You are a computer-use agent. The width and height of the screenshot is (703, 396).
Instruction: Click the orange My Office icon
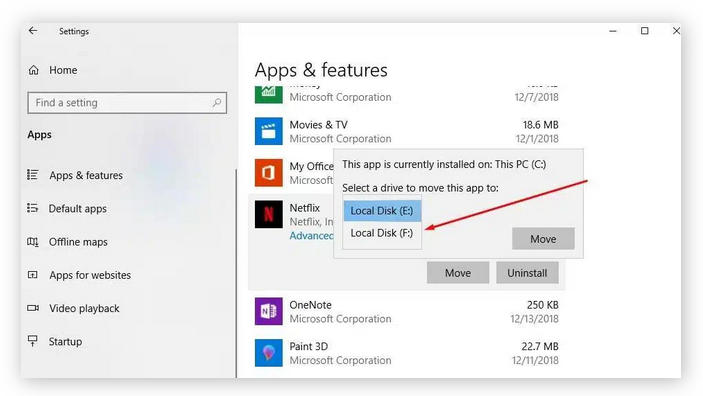[x=269, y=173]
